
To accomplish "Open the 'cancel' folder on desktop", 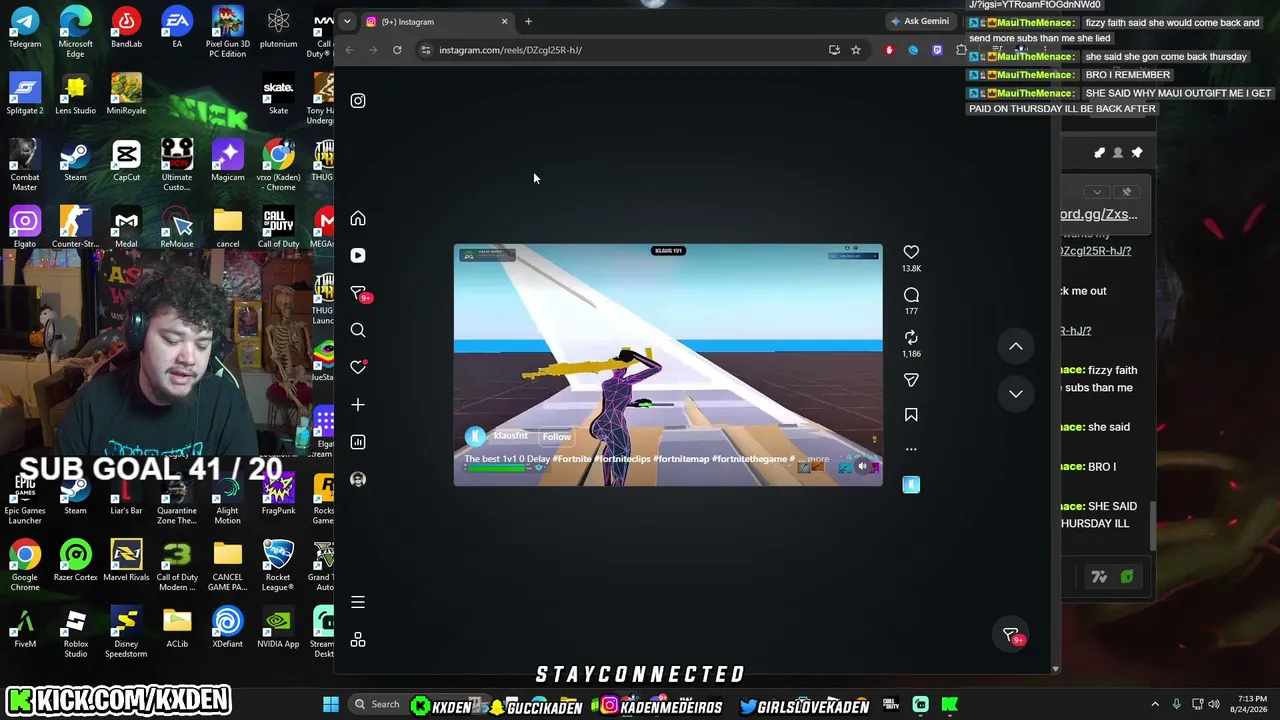I will click(228, 227).
